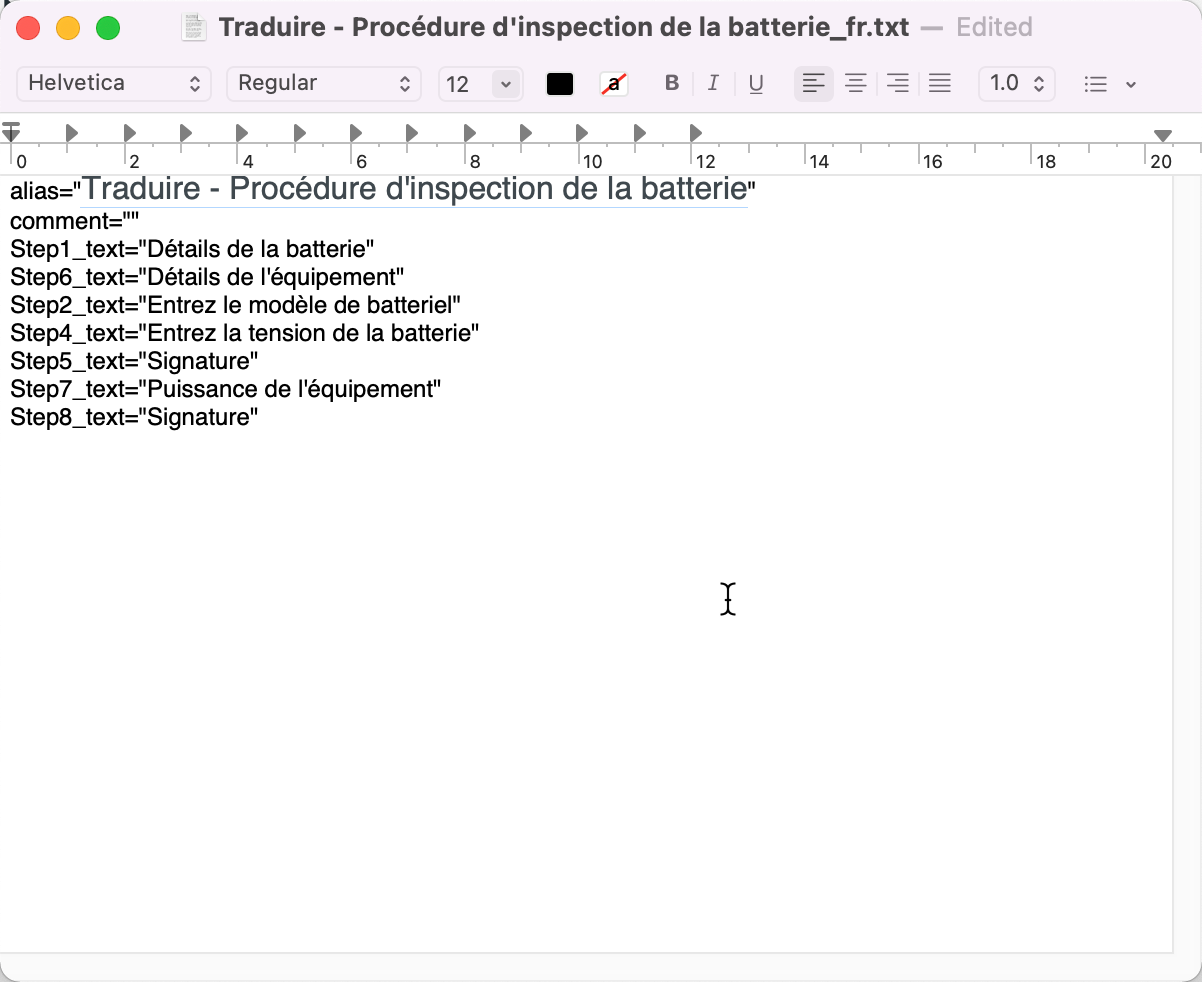
Task: Open the Regular typeface dropdown
Action: point(323,83)
